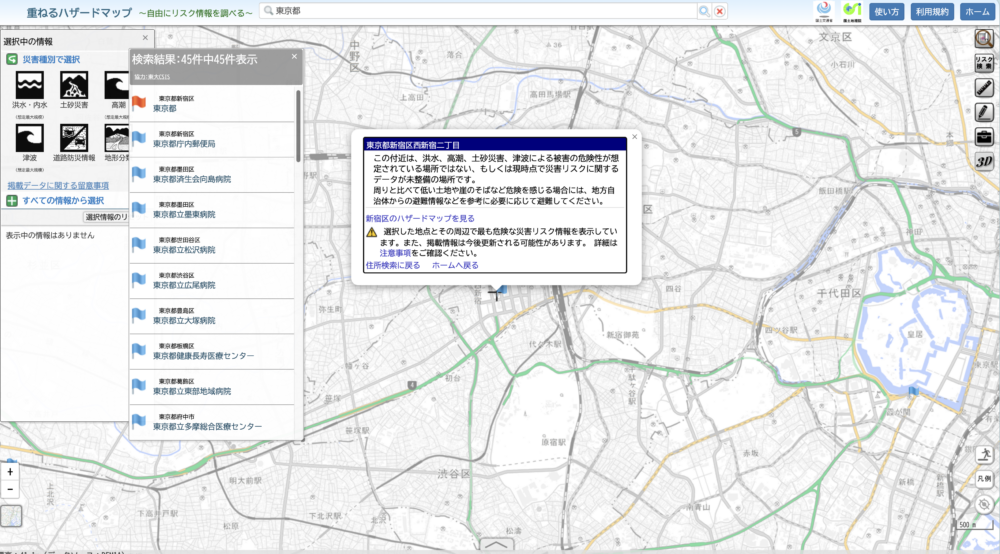Viewport: 1000px width, 554px height.
Task: Open the 利用規約 terms button
Action: point(932,11)
